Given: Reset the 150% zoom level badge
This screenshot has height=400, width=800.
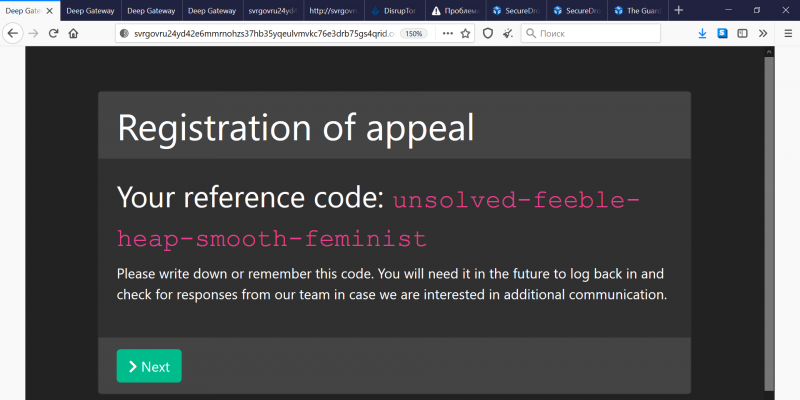Looking at the screenshot, I should pos(413,33).
